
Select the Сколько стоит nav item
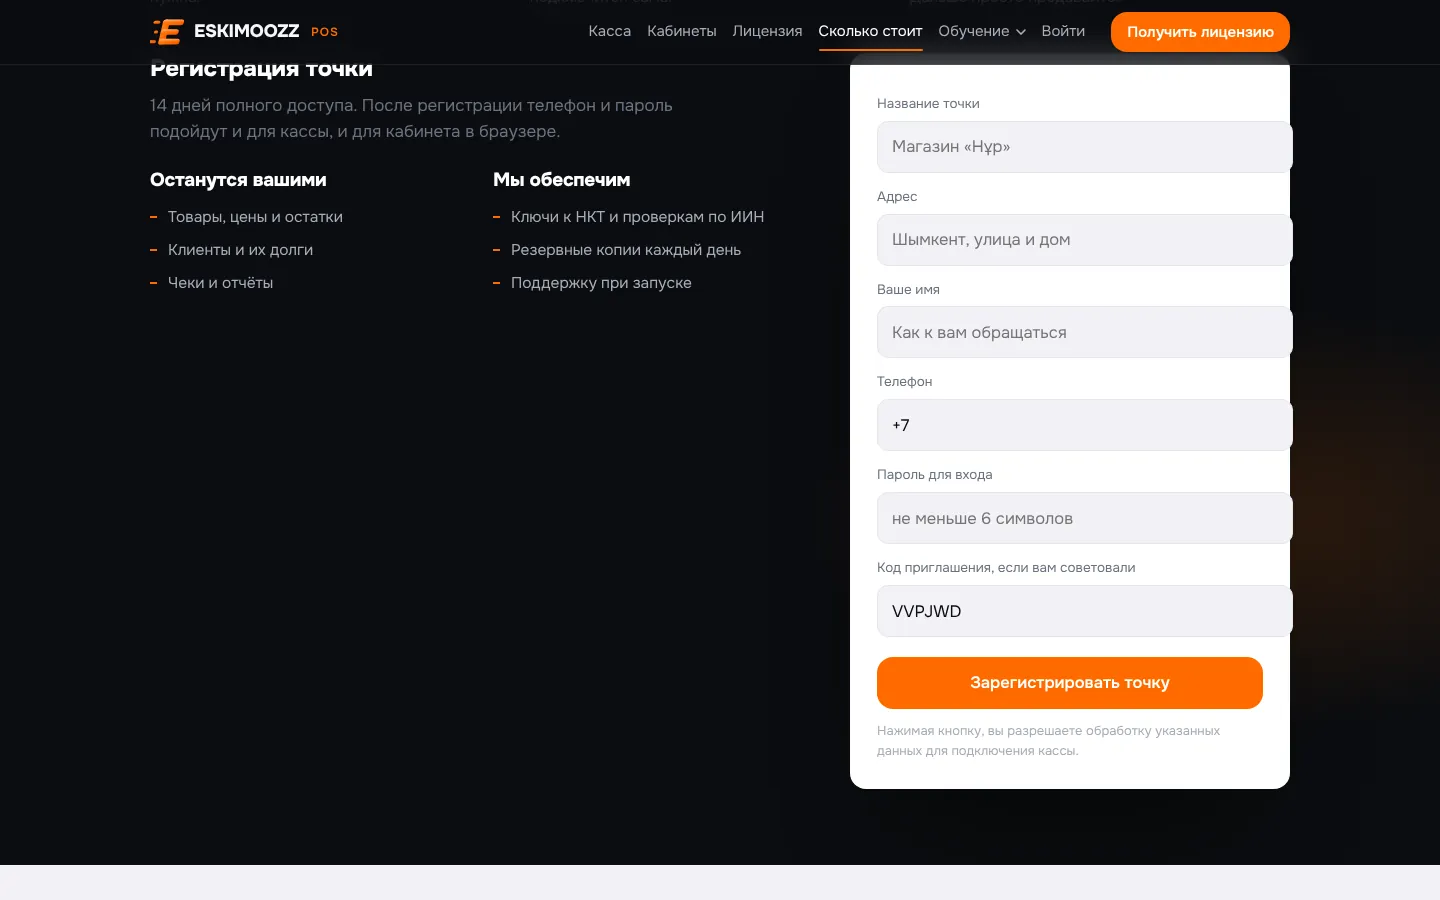click(x=870, y=31)
